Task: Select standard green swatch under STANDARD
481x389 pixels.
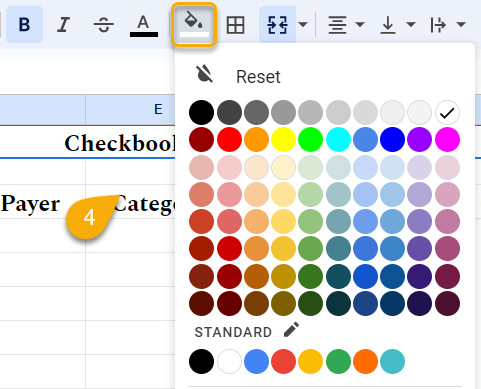Action: pos(338,362)
